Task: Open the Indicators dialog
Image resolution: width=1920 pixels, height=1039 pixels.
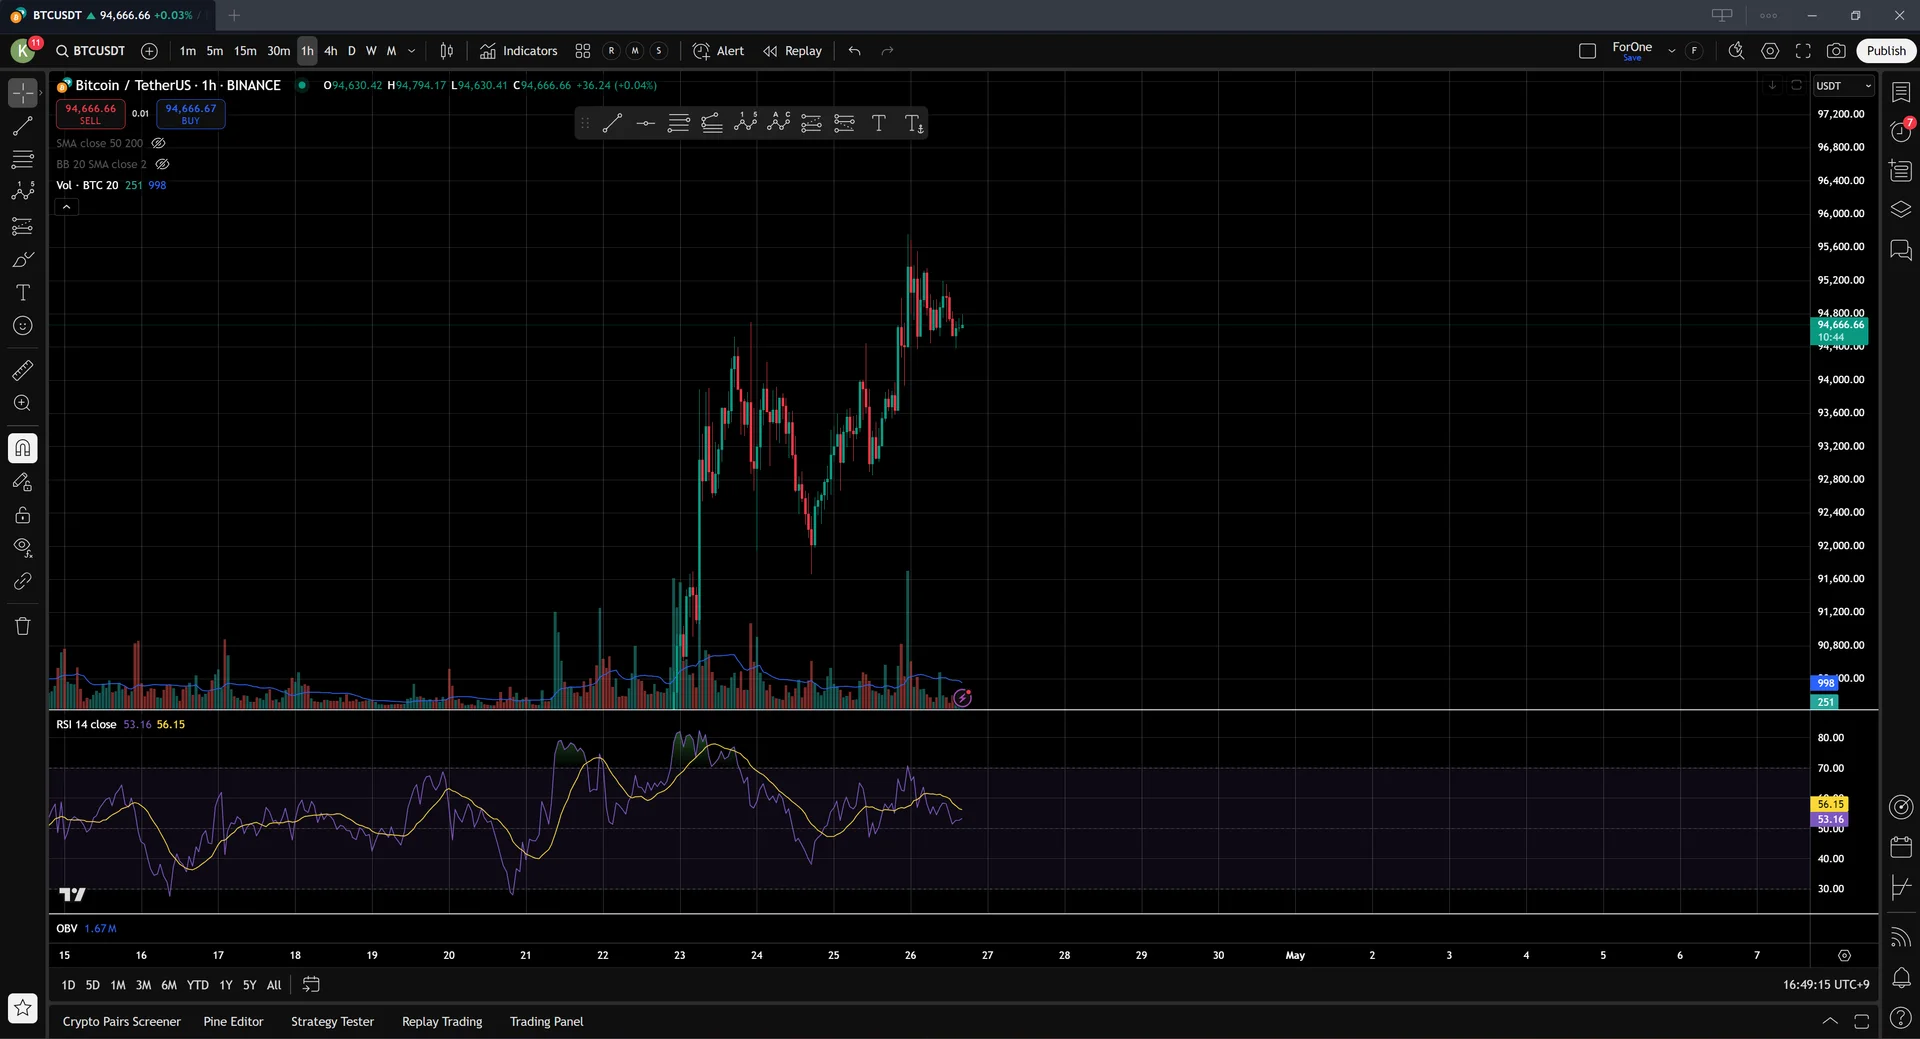Action: (x=518, y=51)
